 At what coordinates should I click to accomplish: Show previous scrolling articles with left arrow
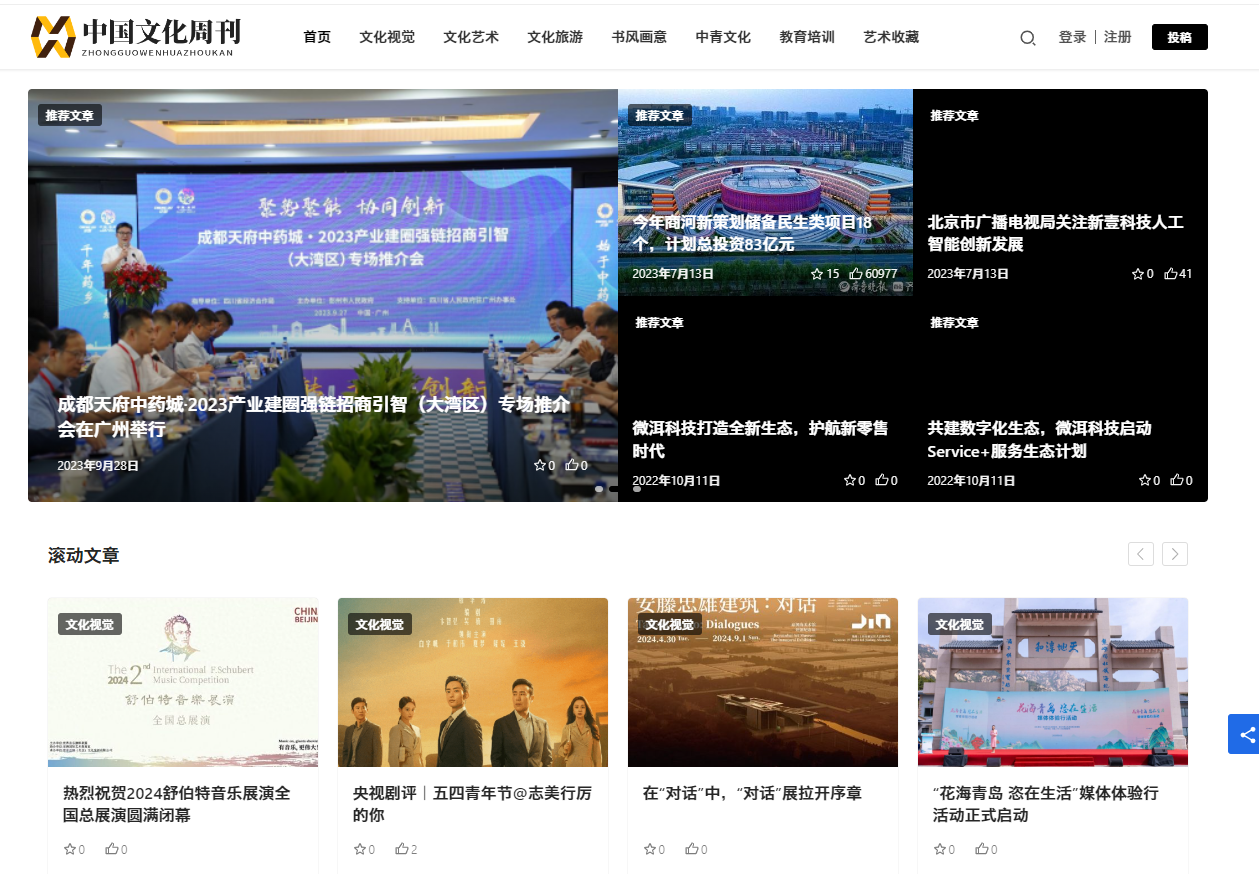pyautogui.click(x=1141, y=554)
